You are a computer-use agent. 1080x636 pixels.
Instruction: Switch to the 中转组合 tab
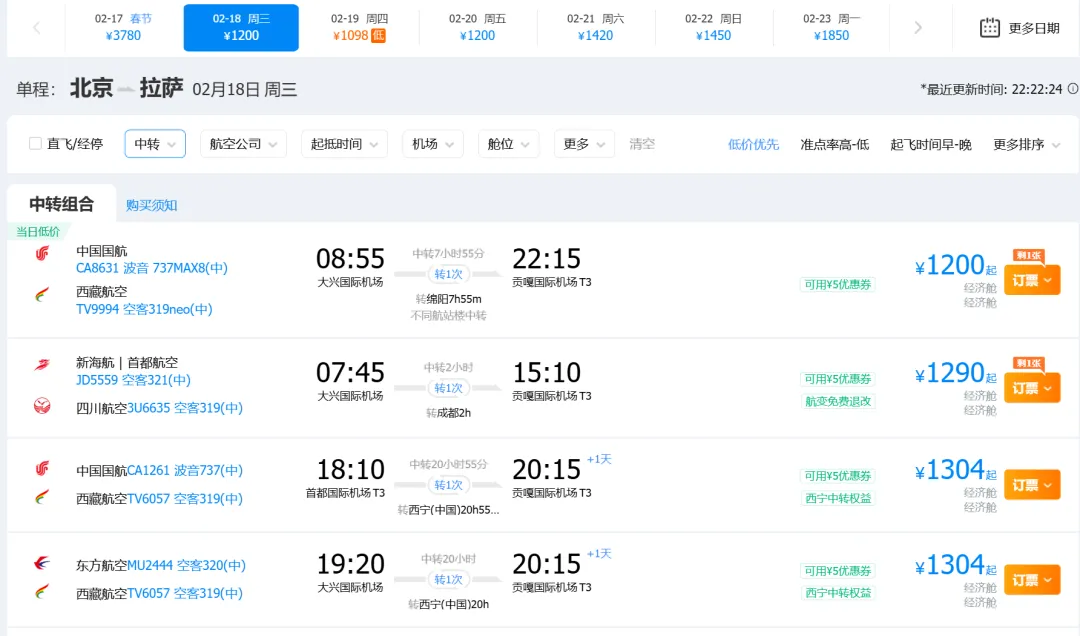point(61,204)
